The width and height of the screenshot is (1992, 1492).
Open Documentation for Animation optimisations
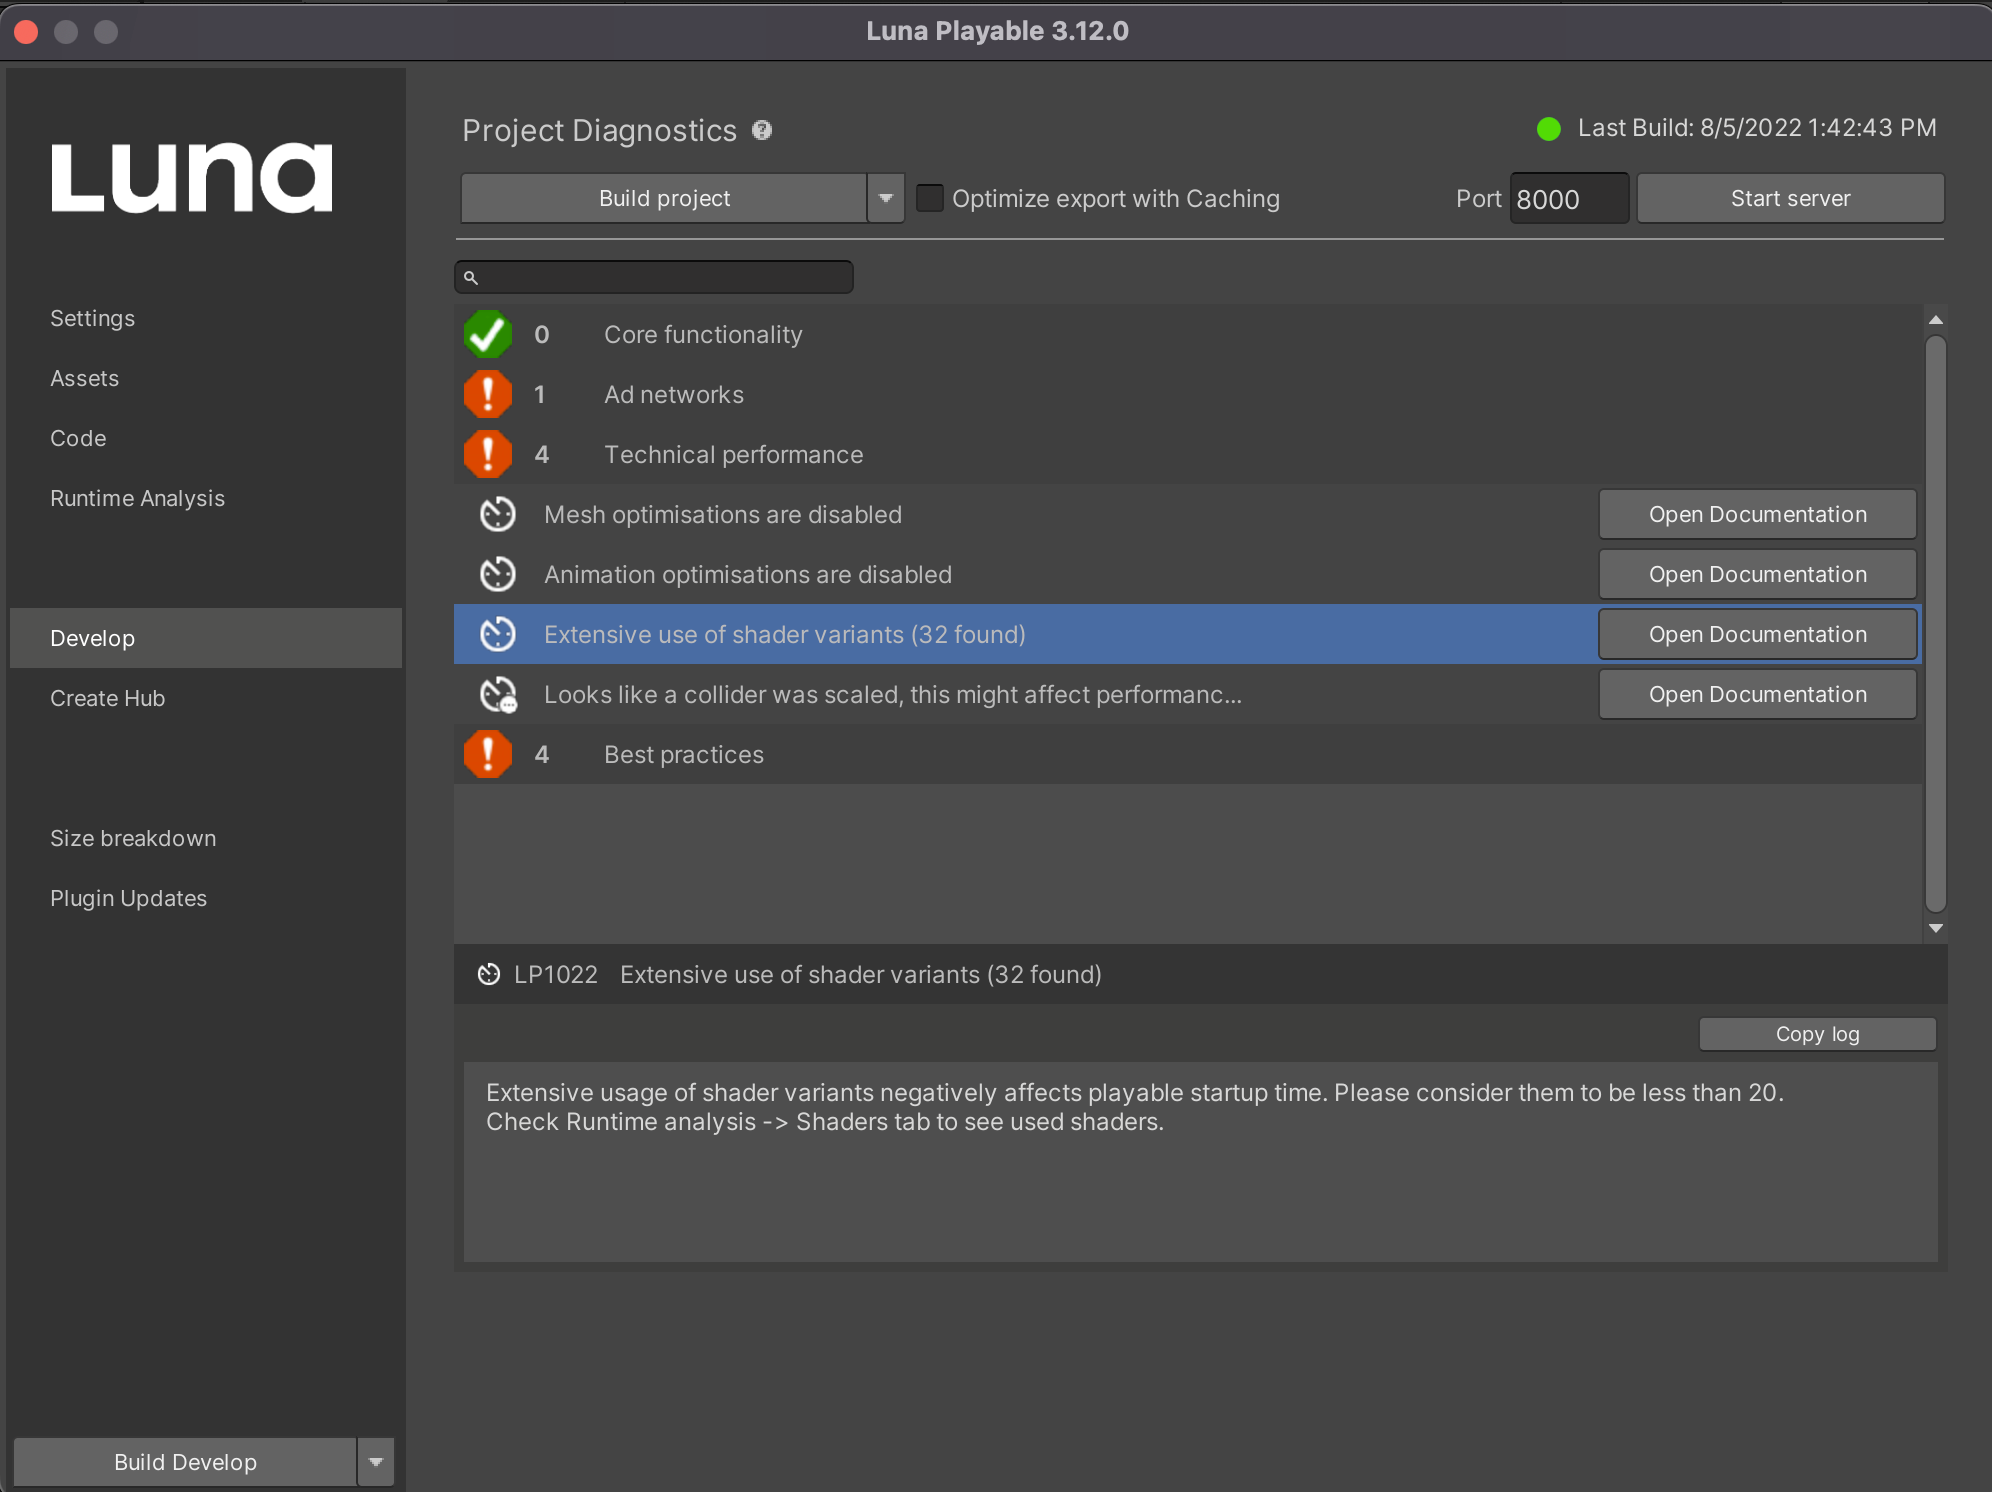(x=1757, y=574)
